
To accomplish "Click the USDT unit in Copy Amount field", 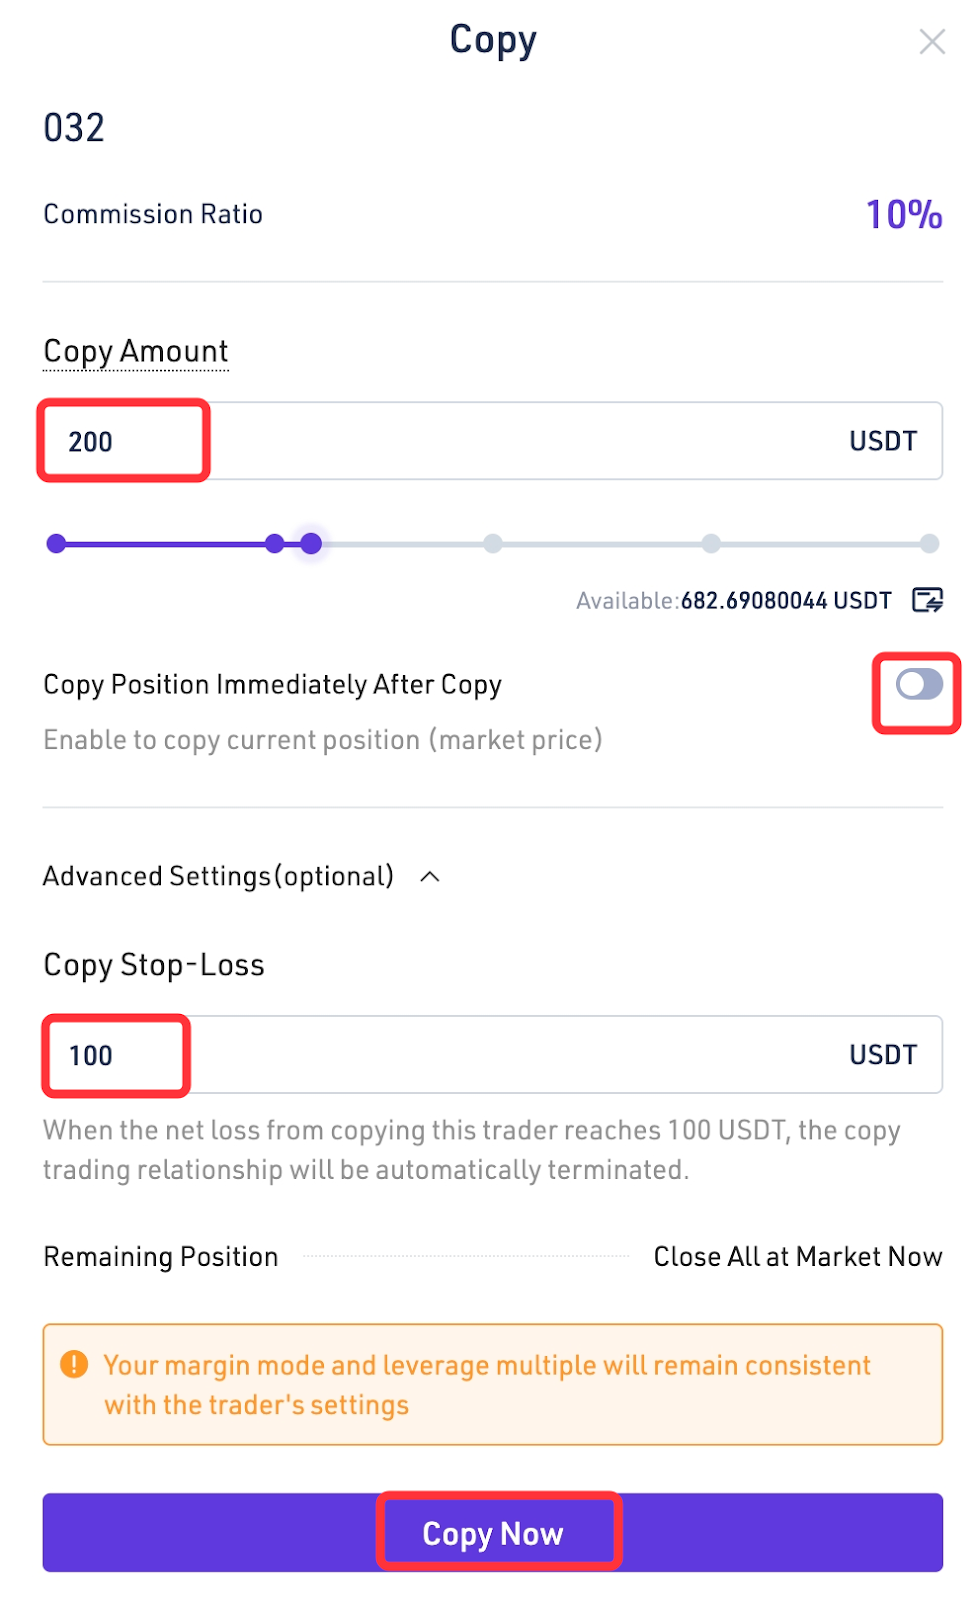I will [x=883, y=441].
